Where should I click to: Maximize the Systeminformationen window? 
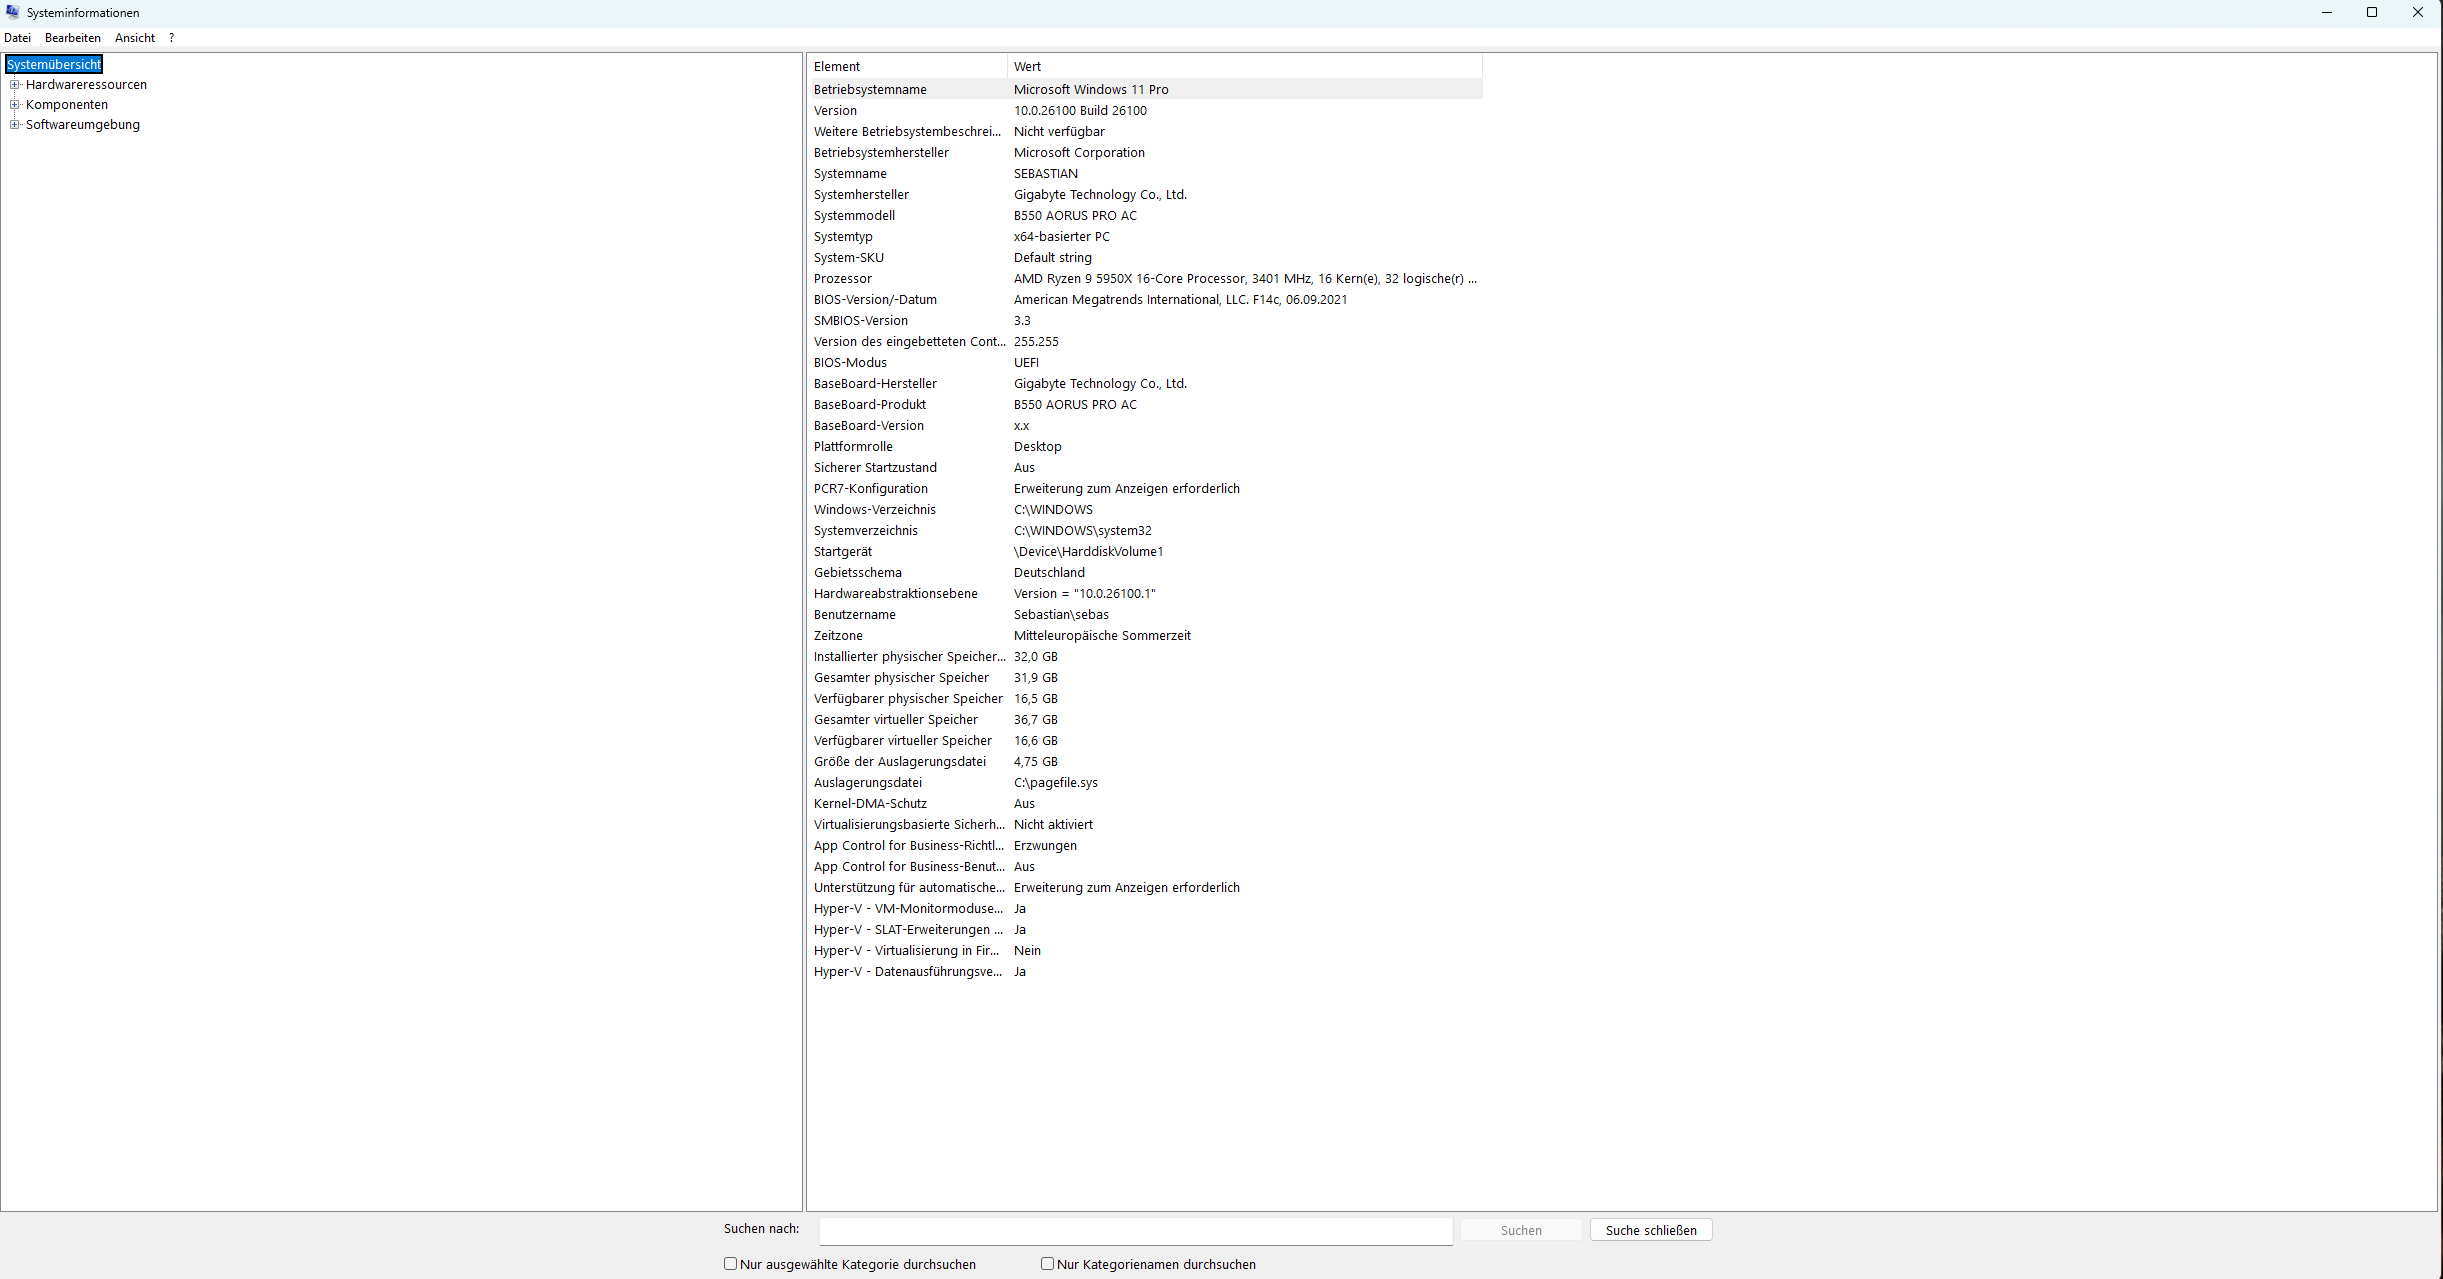point(2372,13)
